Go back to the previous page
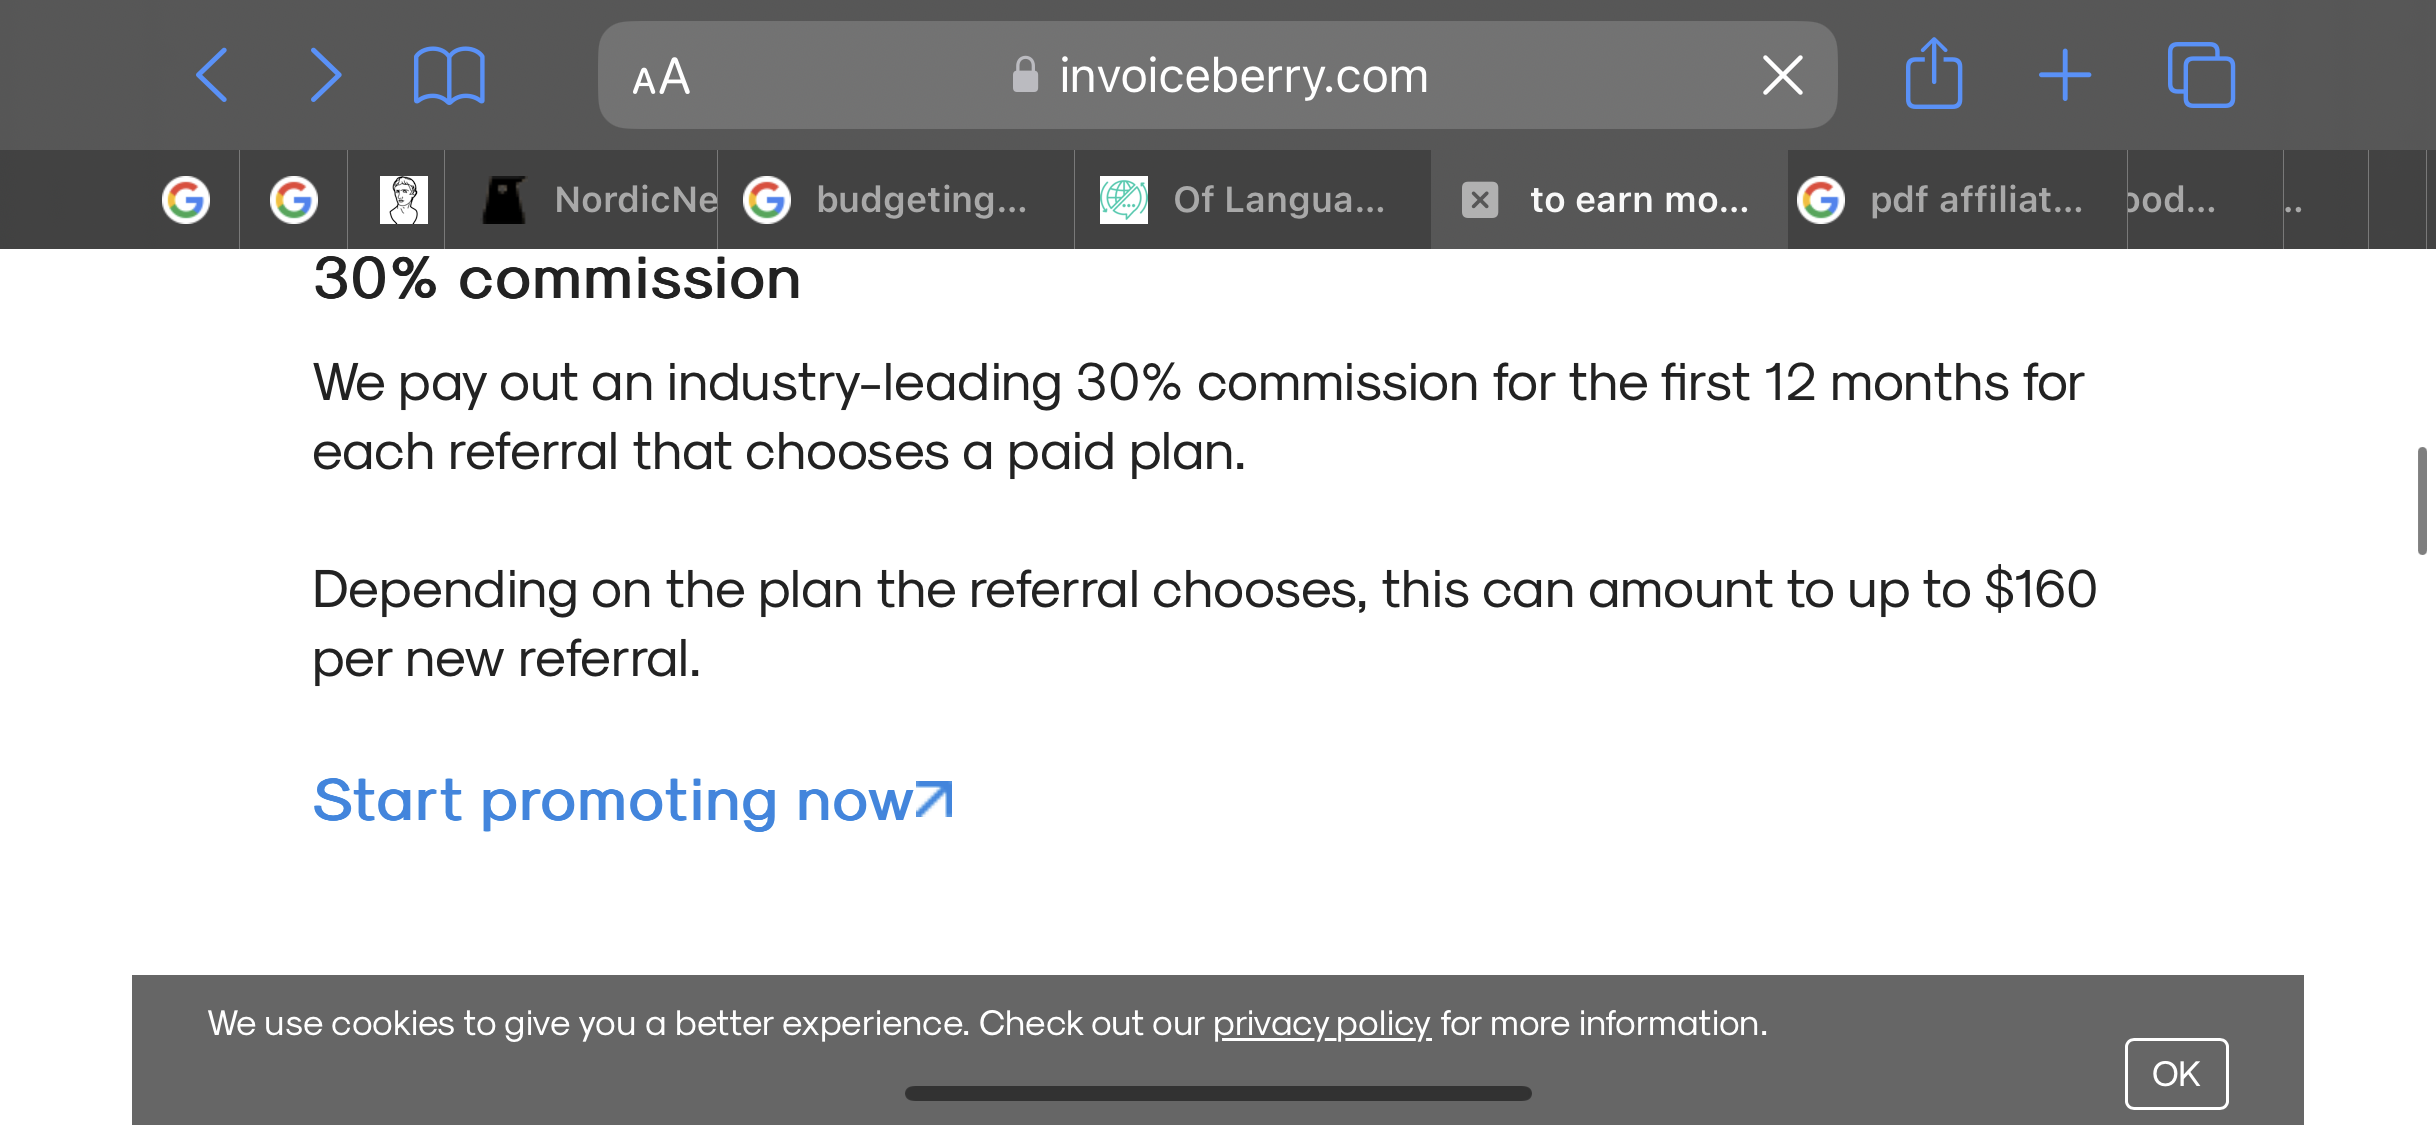Image resolution: width=2436 pixels, height=1125 pixels. tap(212, 75)
